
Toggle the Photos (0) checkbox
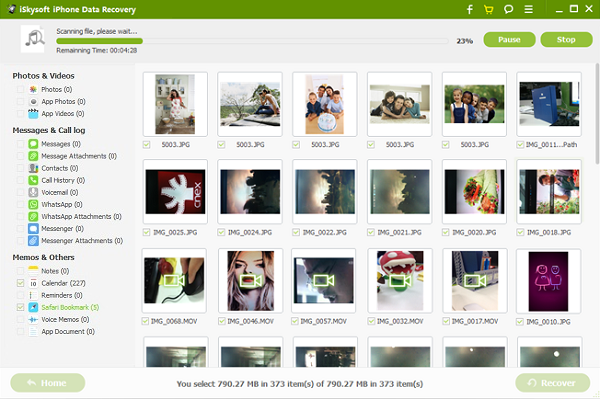[20, 89]
